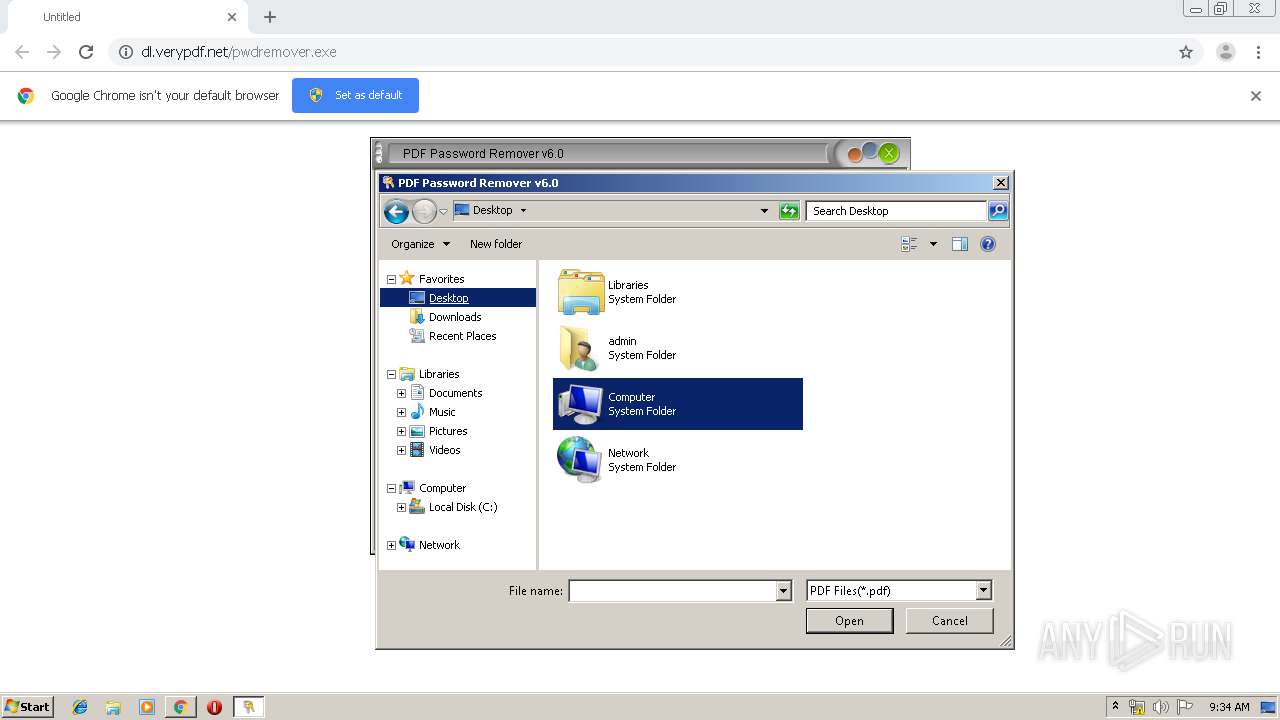
Task: Toggle the preview pane icon
Action: tap(960, 244)
